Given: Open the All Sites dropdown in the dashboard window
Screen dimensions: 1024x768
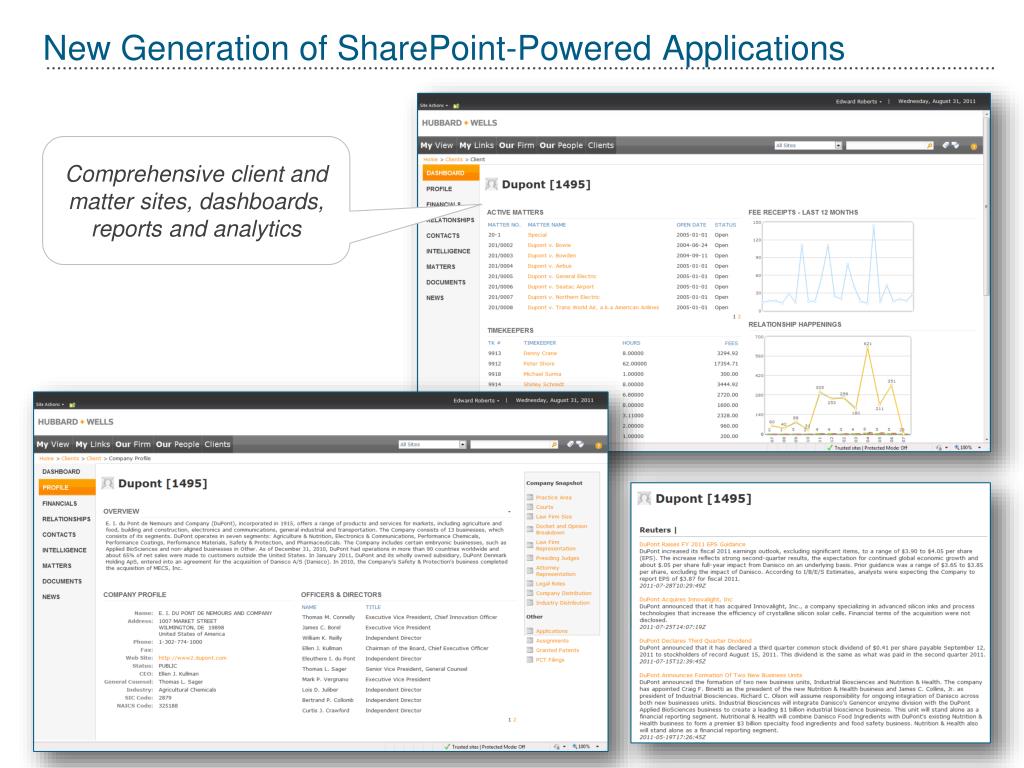Looking at the screenshot, I should click(x=838, y=146).
